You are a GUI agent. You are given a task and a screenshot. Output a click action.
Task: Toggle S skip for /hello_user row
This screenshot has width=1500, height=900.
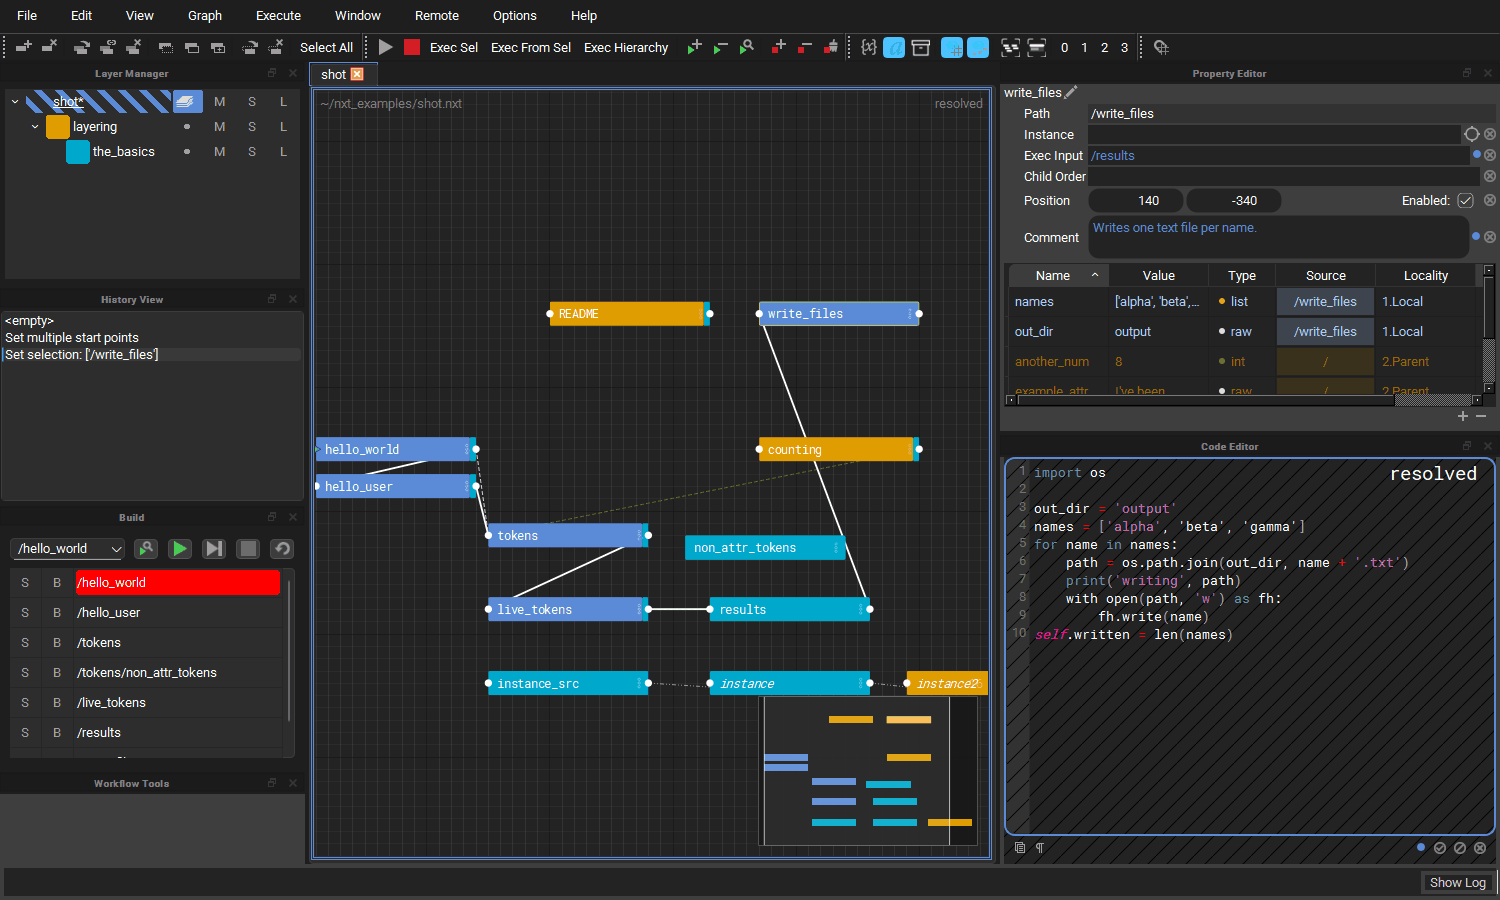(x=25, y=613)
